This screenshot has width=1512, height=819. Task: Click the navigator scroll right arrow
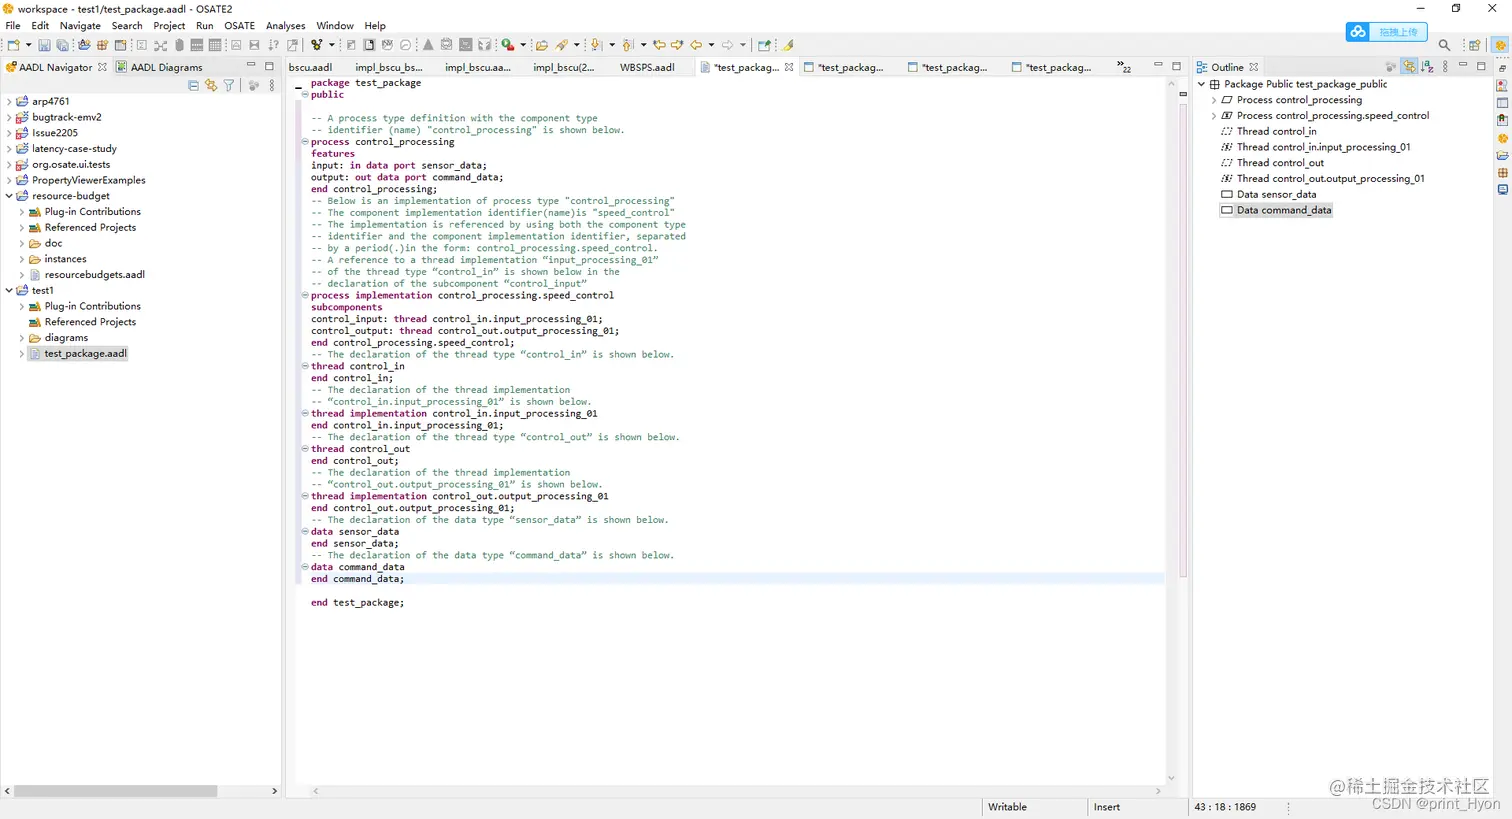click(274, 791)
